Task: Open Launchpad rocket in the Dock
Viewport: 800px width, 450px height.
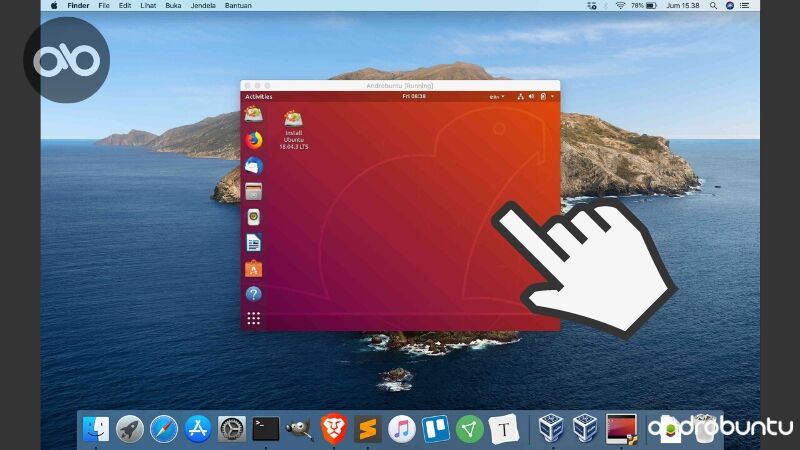Action: [x=130, y=429]
